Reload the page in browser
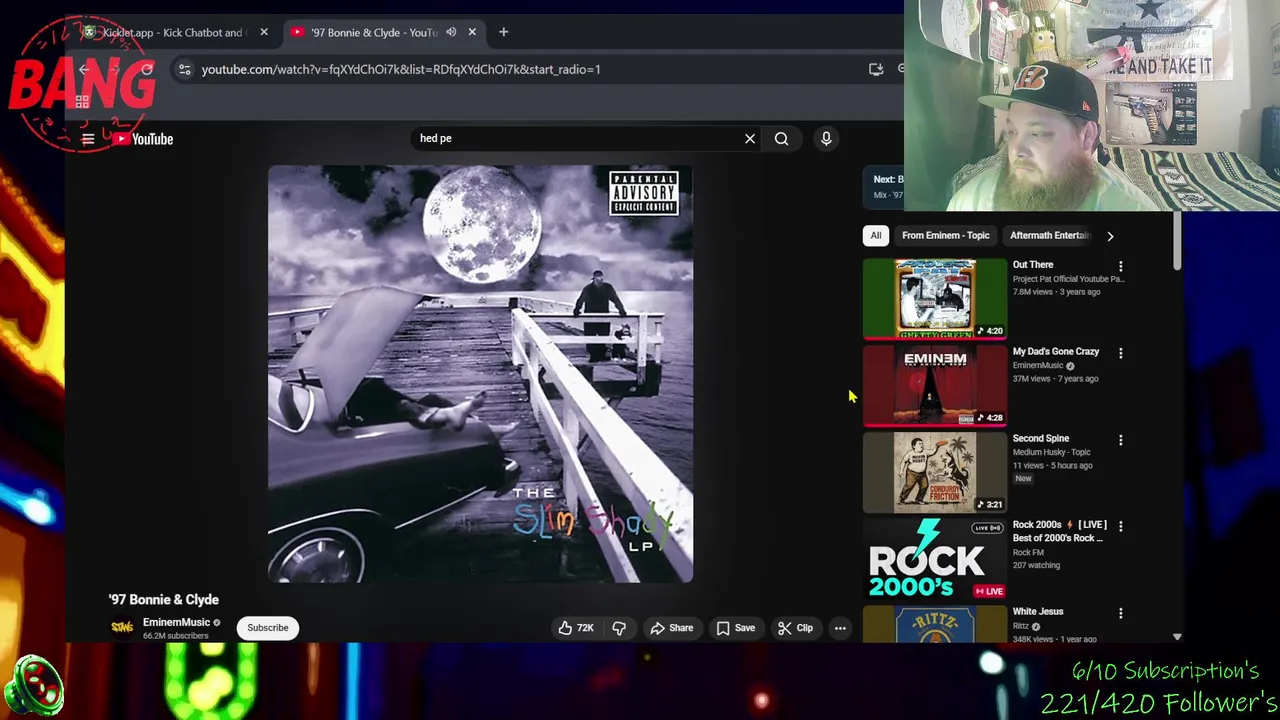This screenshot has width=1280, height=720. 147,69
